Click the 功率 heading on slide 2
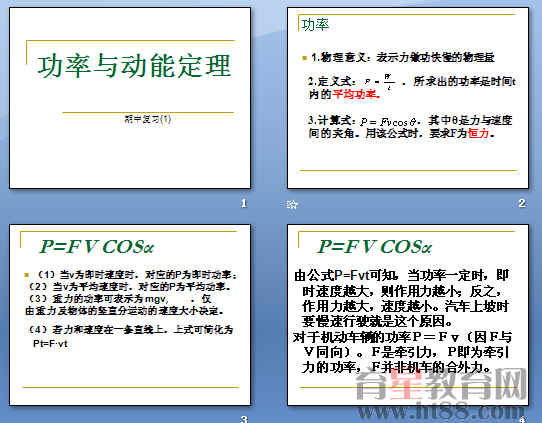Image resolution: width=542 pixels, height=423 pixels. click(x=315, y=25)
